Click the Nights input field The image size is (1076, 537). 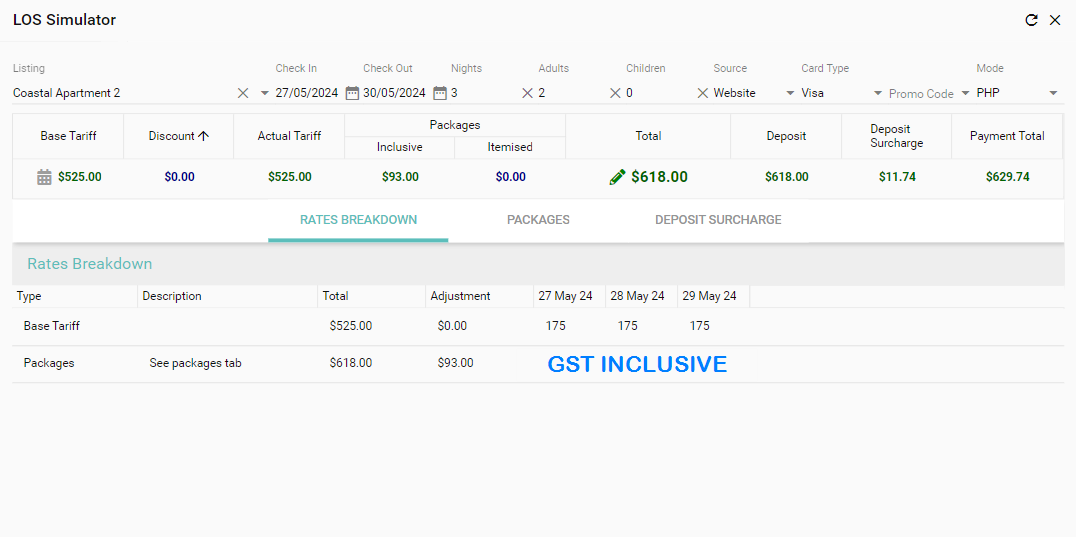click(x=482, y=93)
